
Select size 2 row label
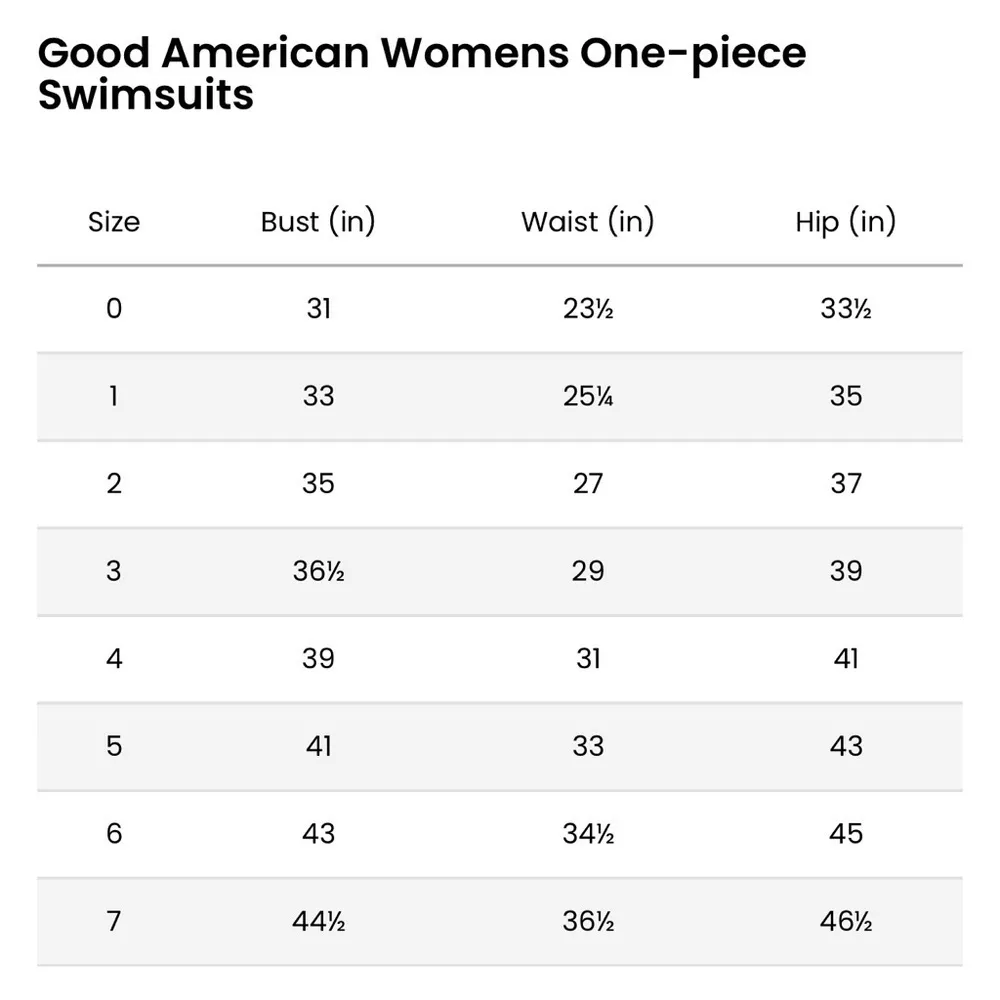114,484
